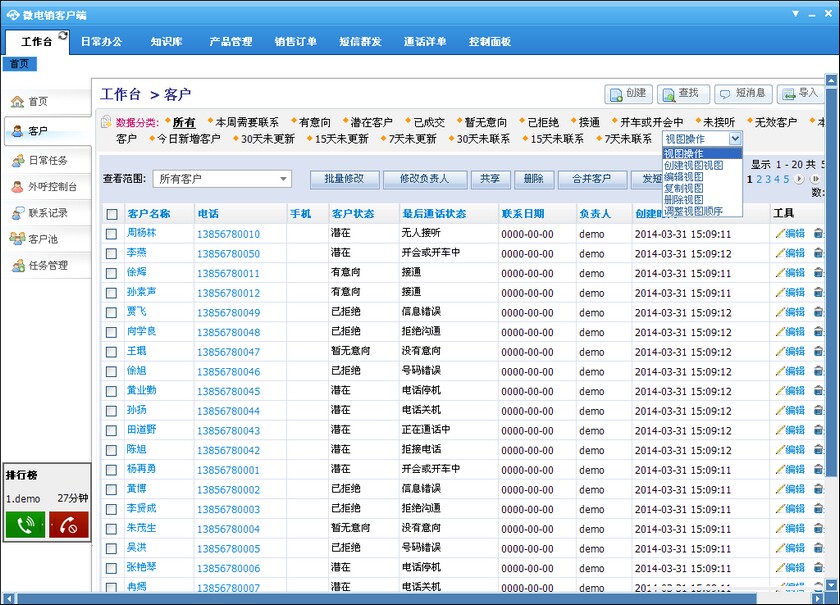The image size is (840, 605).
Task: Go to page 3 of results
Action: coord(768,179)
